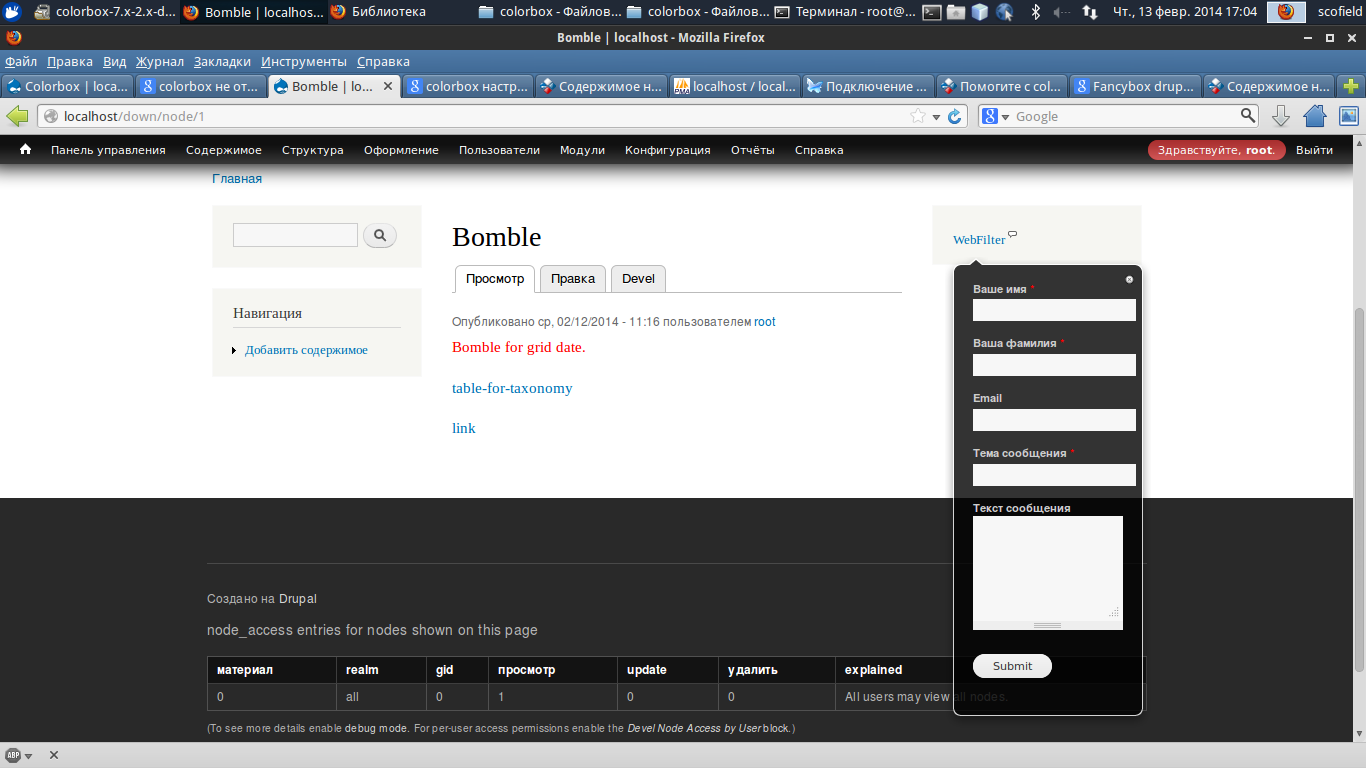The image size is (1366, 768).
Task: Click the Тема сообщения input field
Action: pyautogui.click(x=1054, y=475)
